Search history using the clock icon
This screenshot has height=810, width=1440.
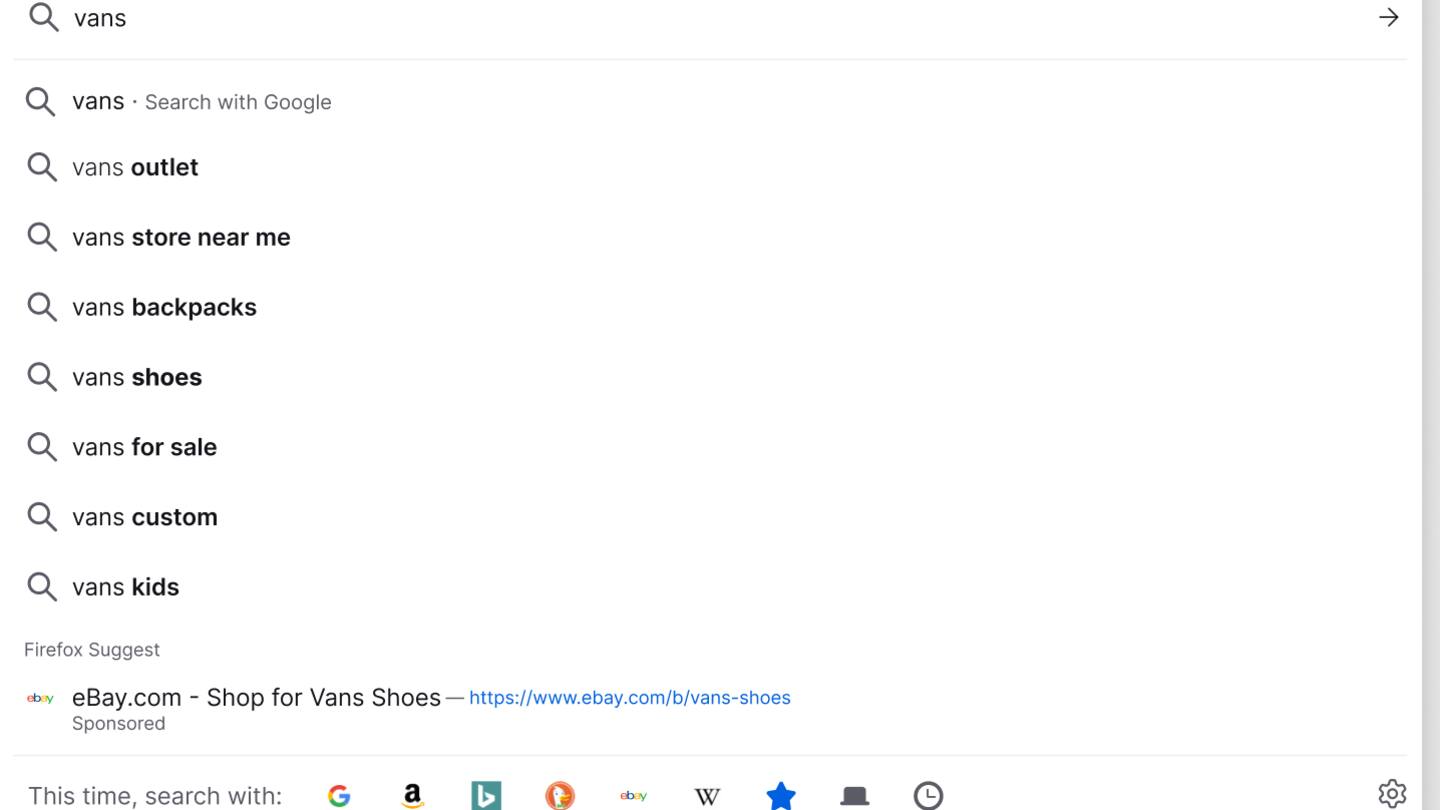(928, 796)
